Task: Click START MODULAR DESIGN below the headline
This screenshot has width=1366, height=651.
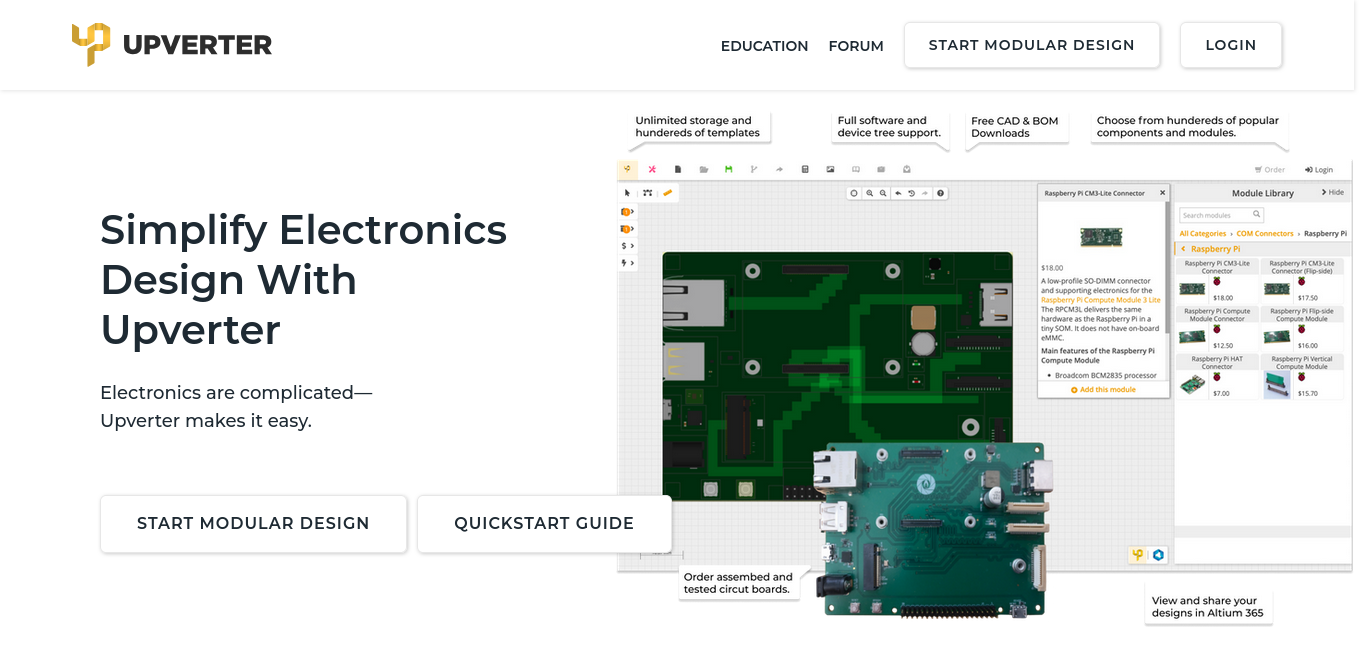Action: point(253,523)
